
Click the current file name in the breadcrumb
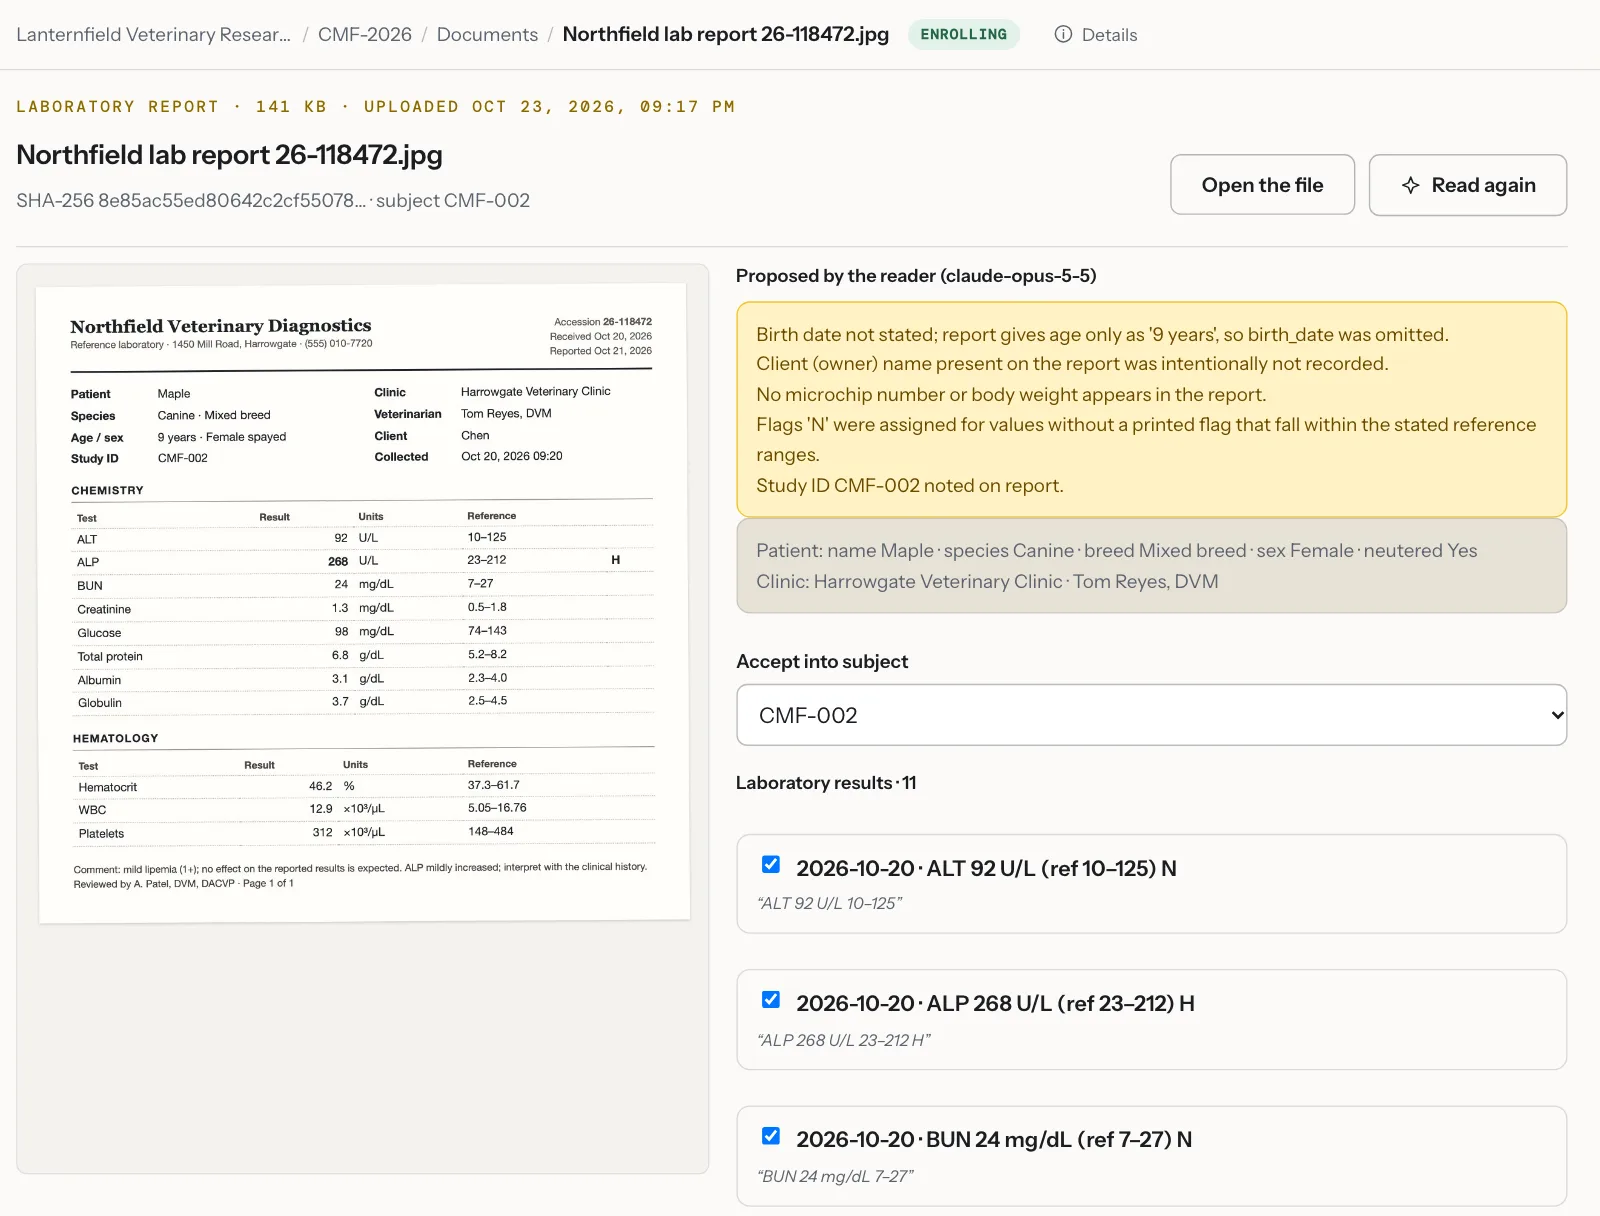click(726, 34)
